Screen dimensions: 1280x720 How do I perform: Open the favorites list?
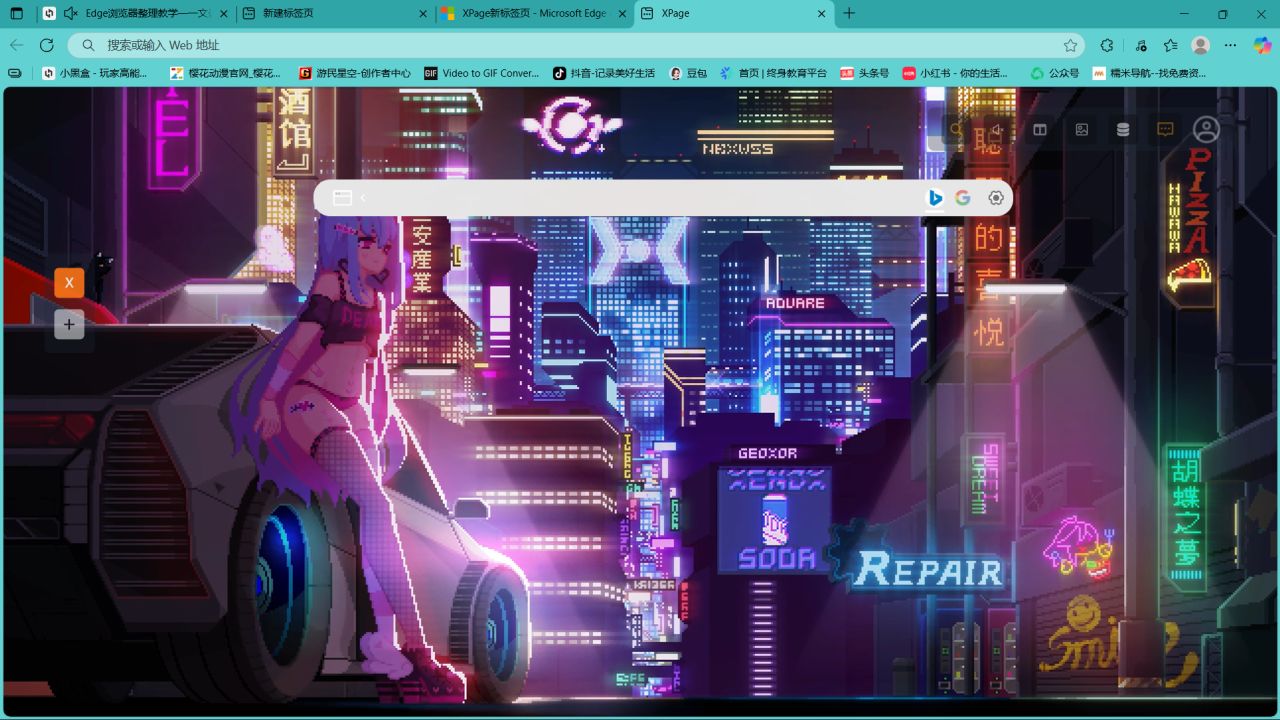point(1171,45)
